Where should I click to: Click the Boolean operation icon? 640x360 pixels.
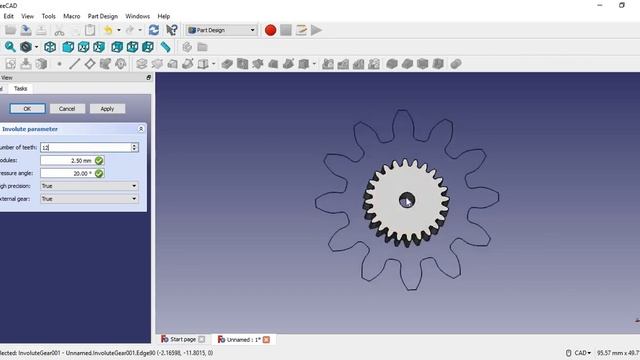coord(456,64)
